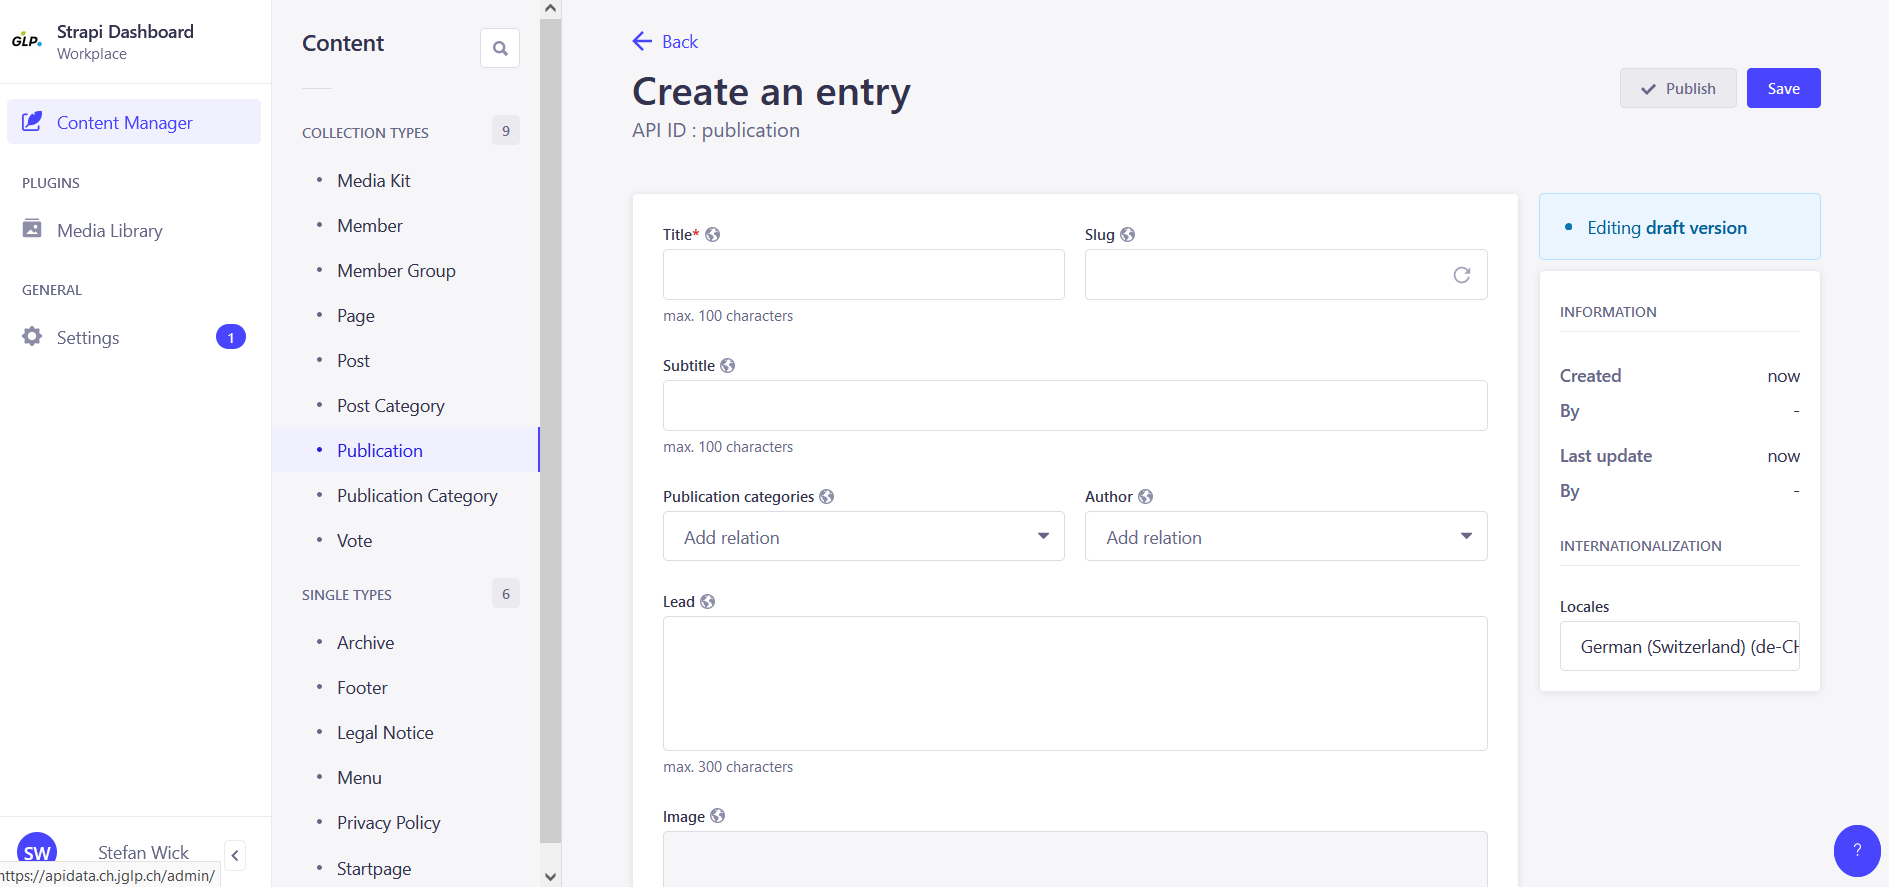Click the Image upload area
The width and height of the screenshot is (1889, 887).
[x=1075, y=858]
